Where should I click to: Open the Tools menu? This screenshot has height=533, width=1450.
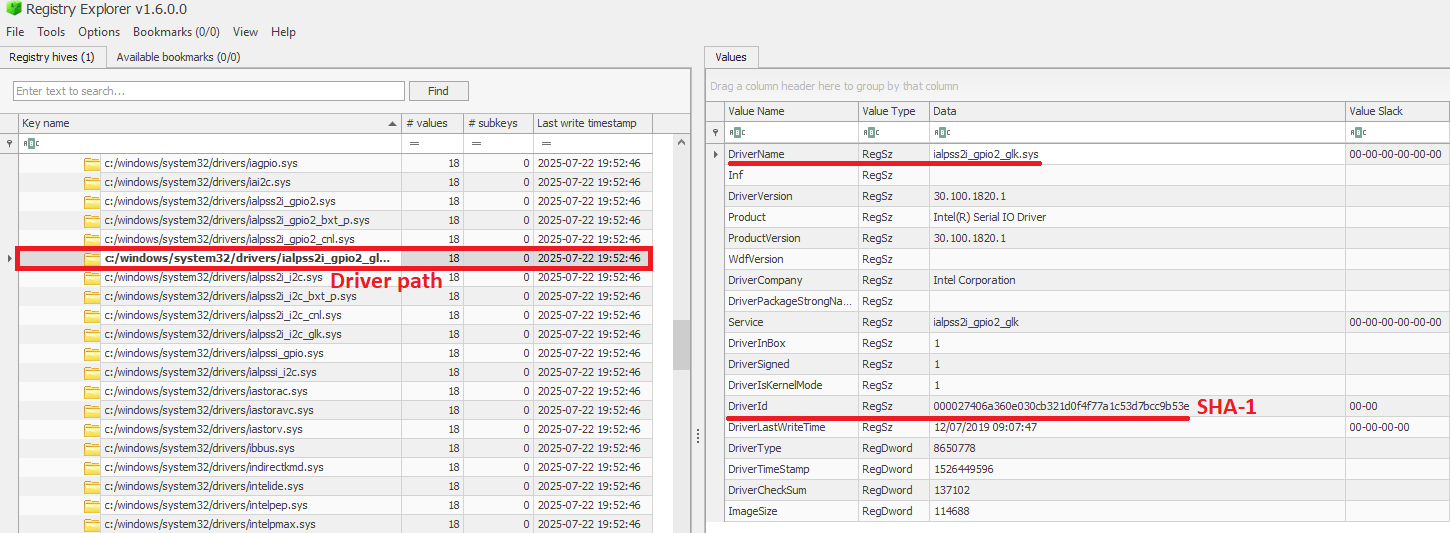pos(51,32)
